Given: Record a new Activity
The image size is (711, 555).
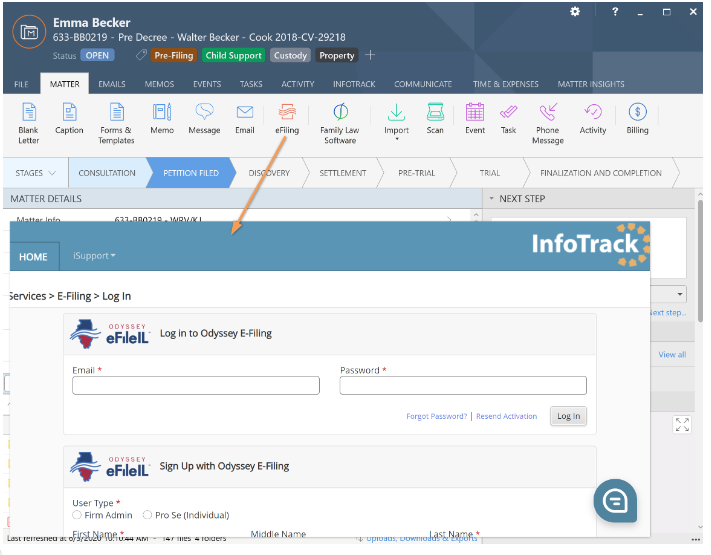Looking at the screenshot, I should pyautogui.click(x=593, y=119).
